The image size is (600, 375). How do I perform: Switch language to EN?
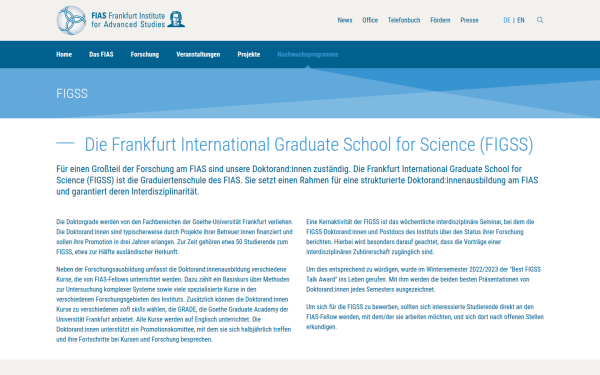click(521, 20)
